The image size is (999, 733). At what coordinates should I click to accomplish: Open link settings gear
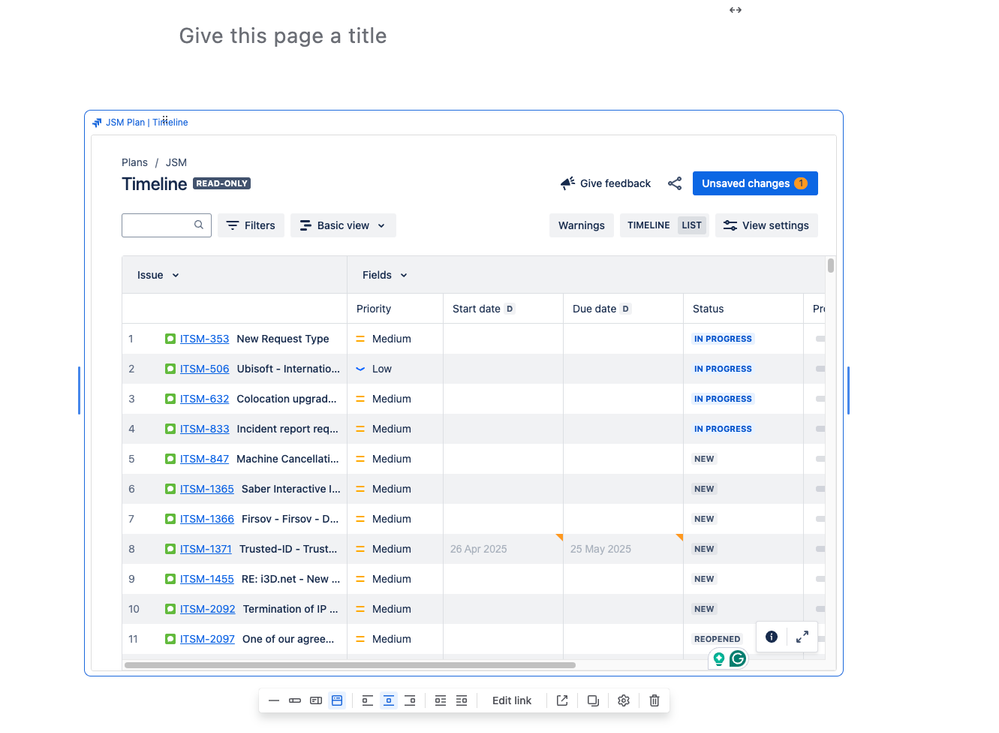pyautogui.click(x=624, y=700)
